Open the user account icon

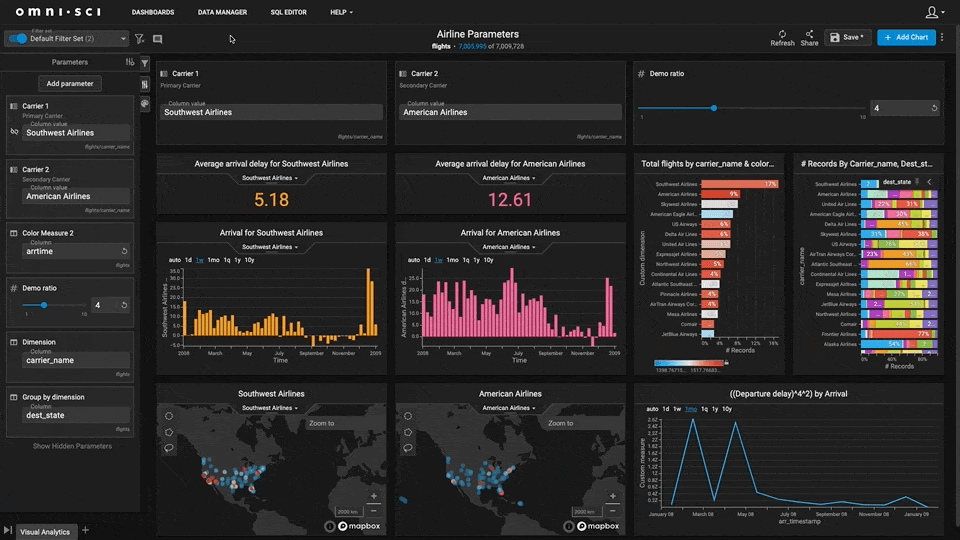[931, 12]
